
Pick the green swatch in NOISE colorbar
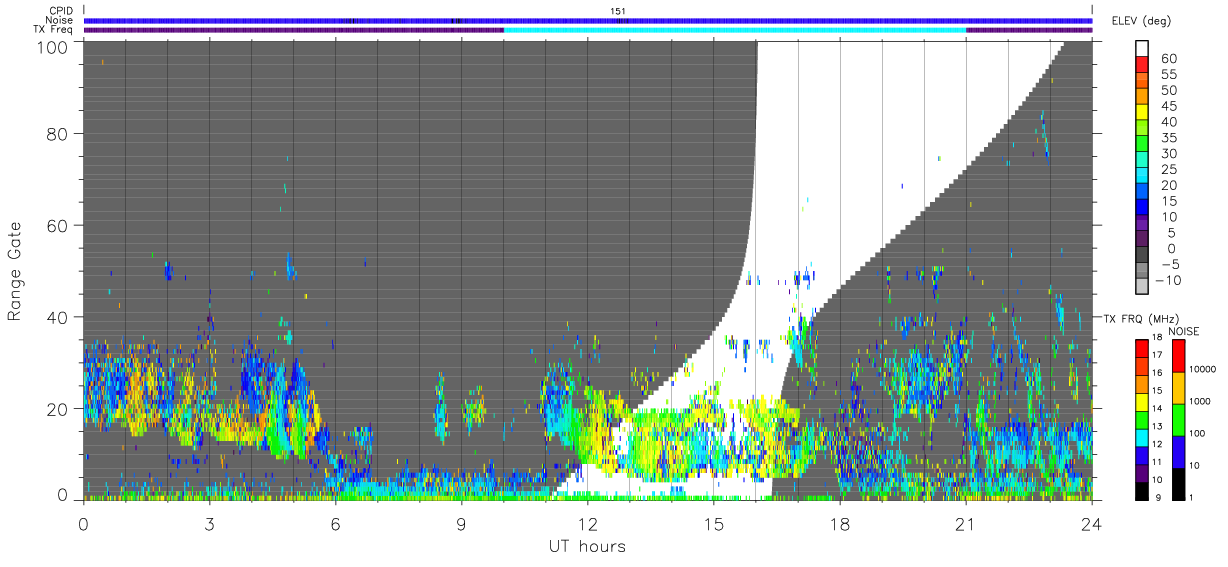(1178, 420)
